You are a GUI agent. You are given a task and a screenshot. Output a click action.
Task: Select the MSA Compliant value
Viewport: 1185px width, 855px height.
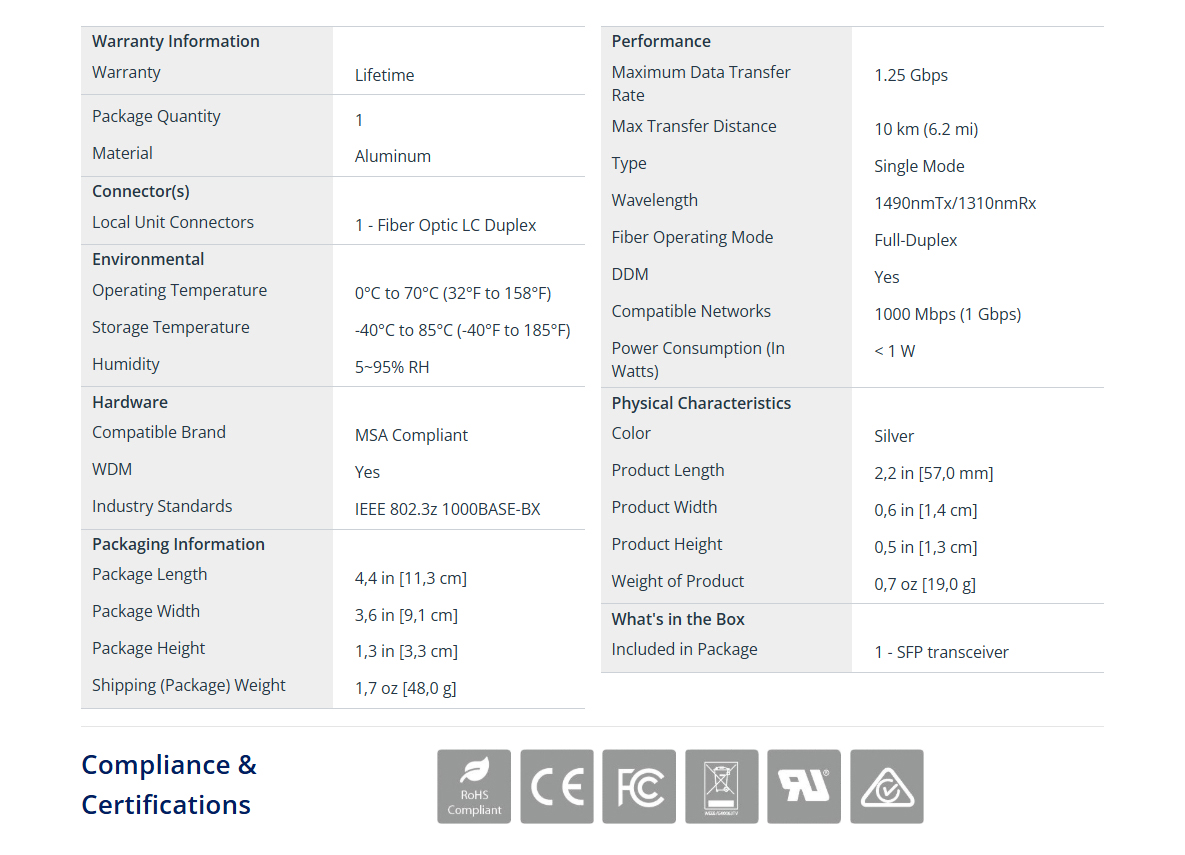tap(411, 435)
